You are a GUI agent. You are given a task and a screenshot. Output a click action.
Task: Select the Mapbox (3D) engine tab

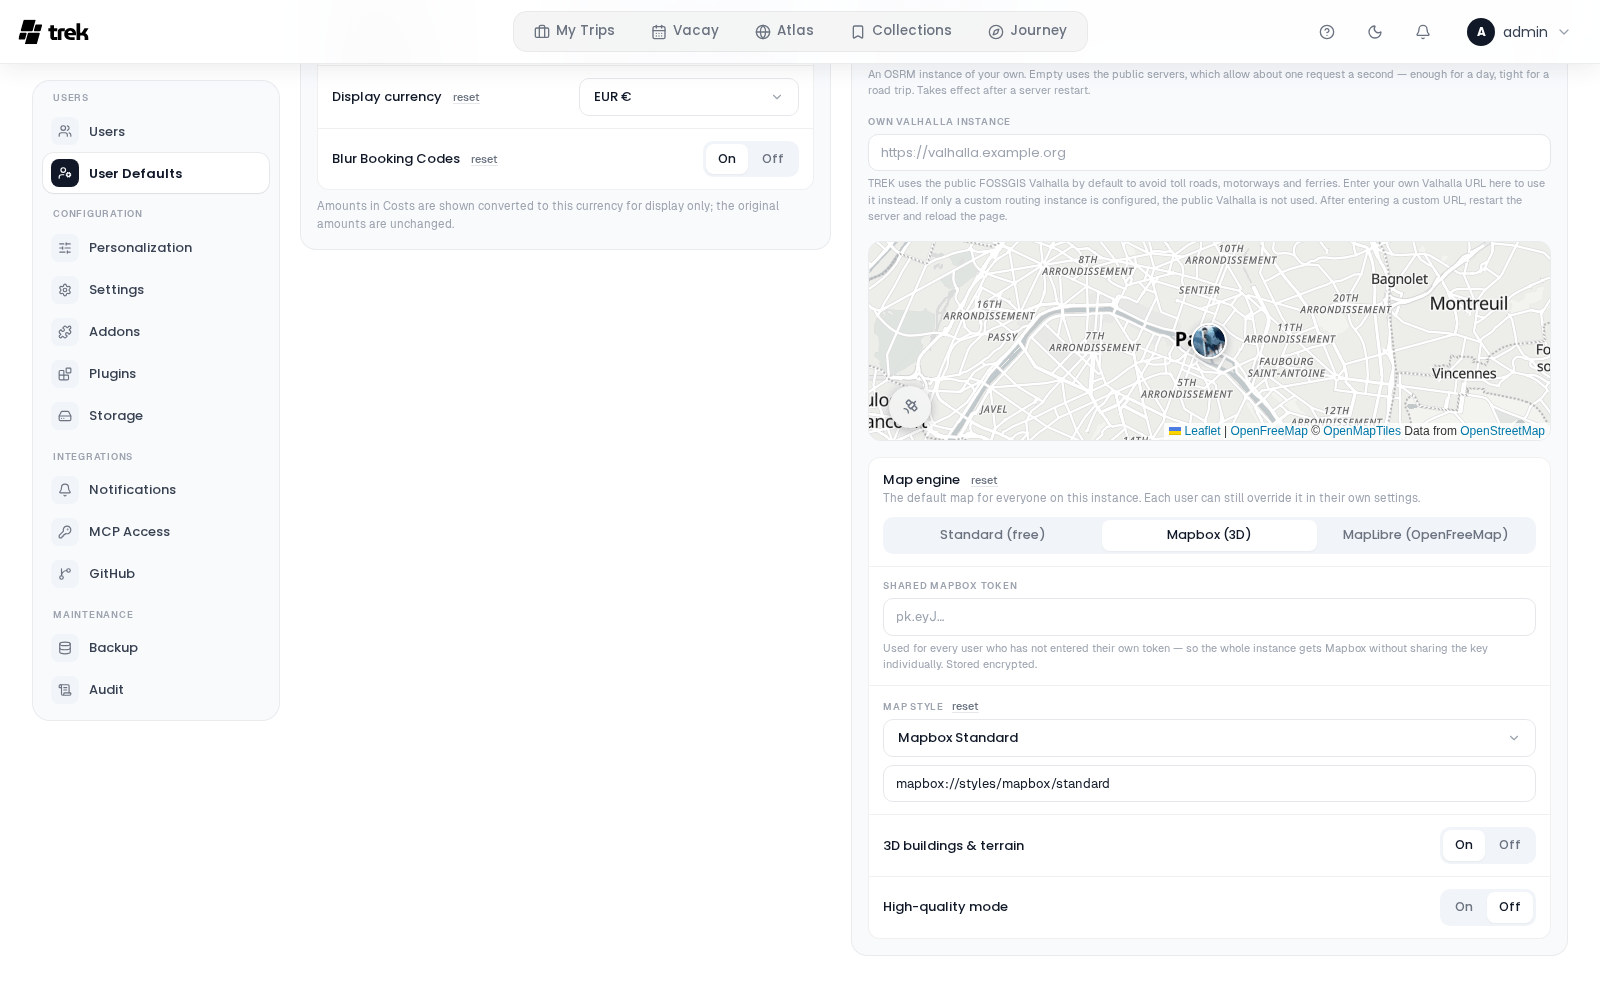point(1209,535)
